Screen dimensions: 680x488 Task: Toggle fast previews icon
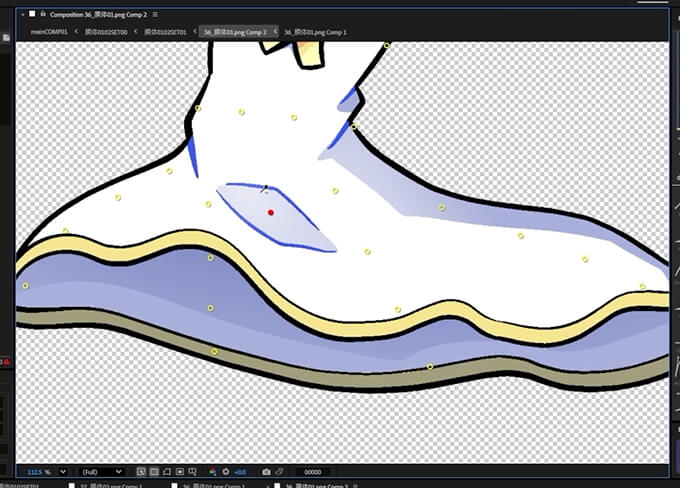pos(141,471)
